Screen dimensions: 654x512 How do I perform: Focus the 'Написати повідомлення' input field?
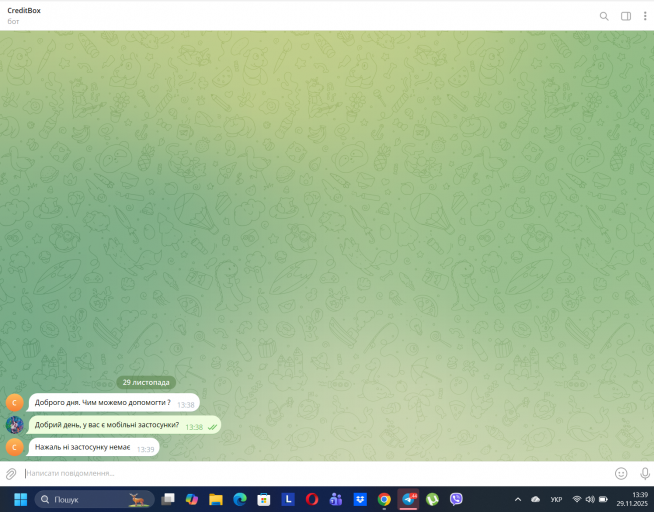[317, 474]
